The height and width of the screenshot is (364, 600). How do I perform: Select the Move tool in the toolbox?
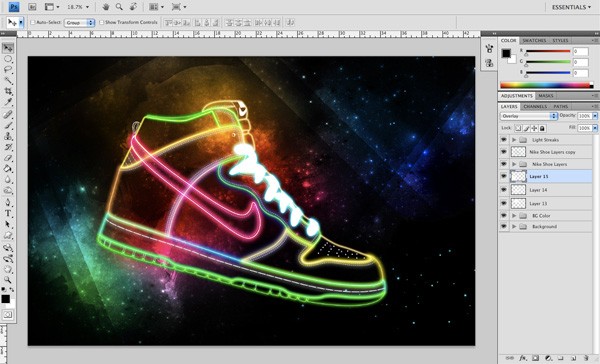click(8, 48)
